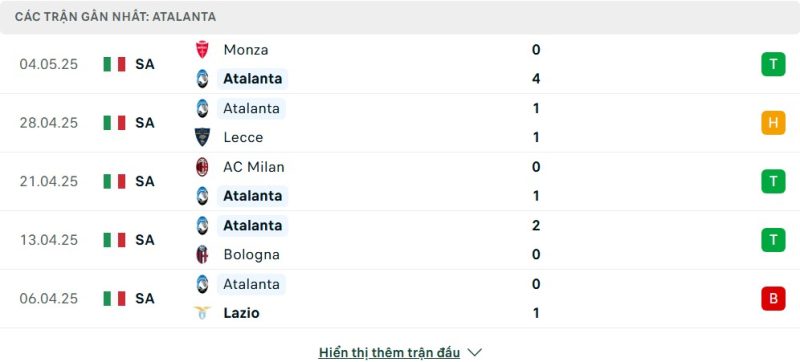Screen dimensions: 800x362
Task: Click the red B loss badge
Action: pos(773,298)
